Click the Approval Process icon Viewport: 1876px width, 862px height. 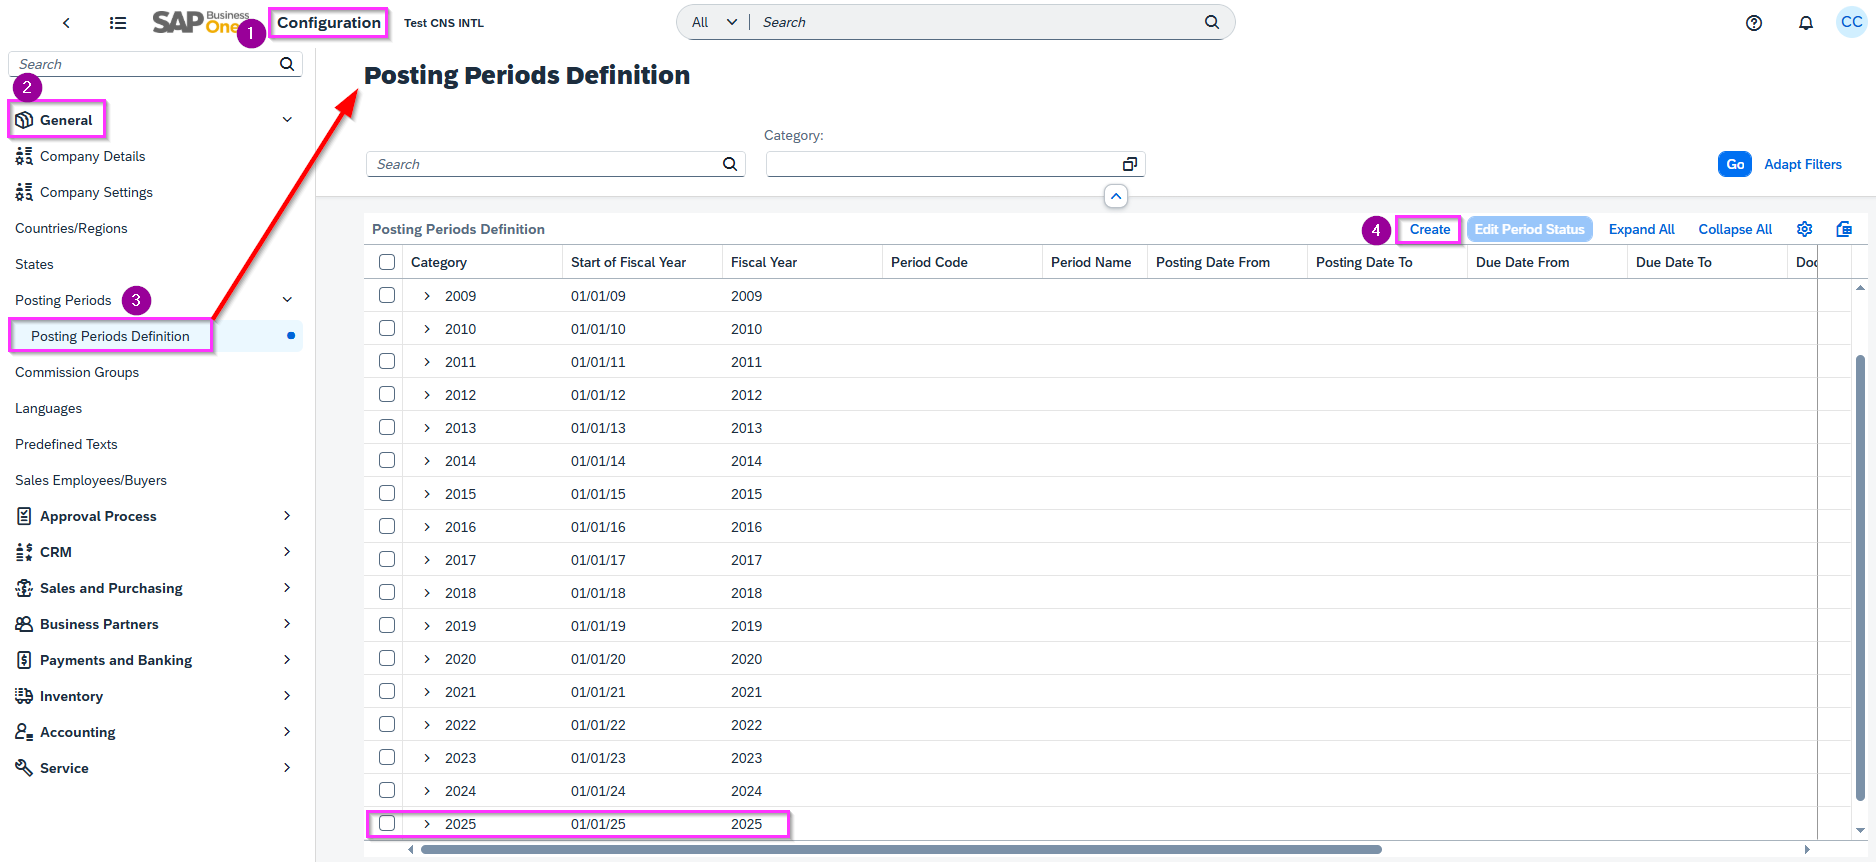point(24,516)
